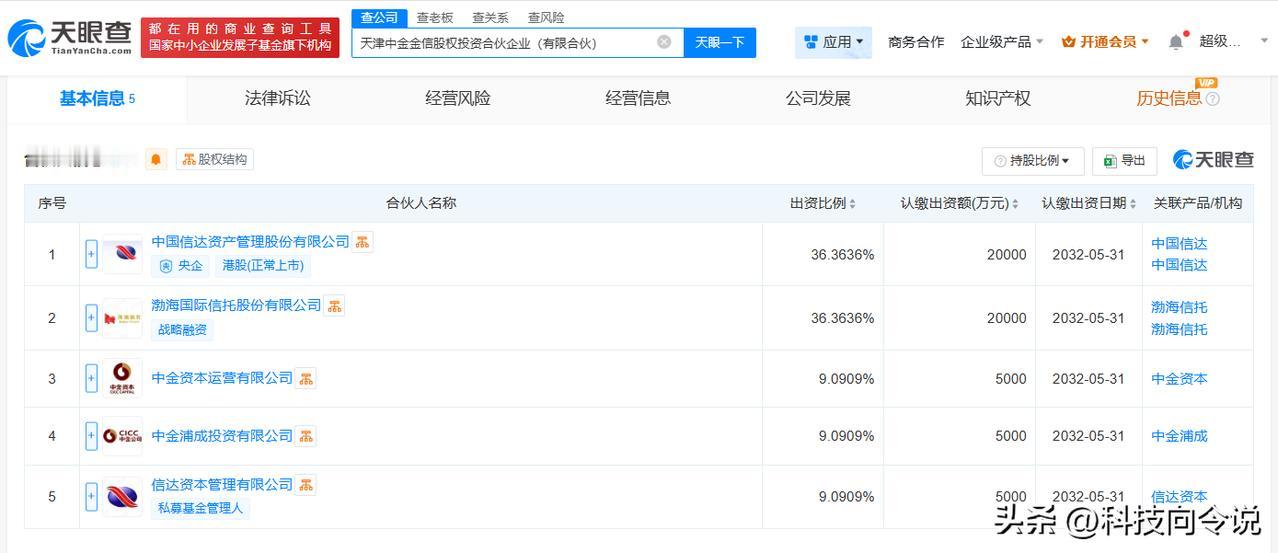
Task: Open the 历史信息 VIP tab
Action: [x=1169, y=98]
